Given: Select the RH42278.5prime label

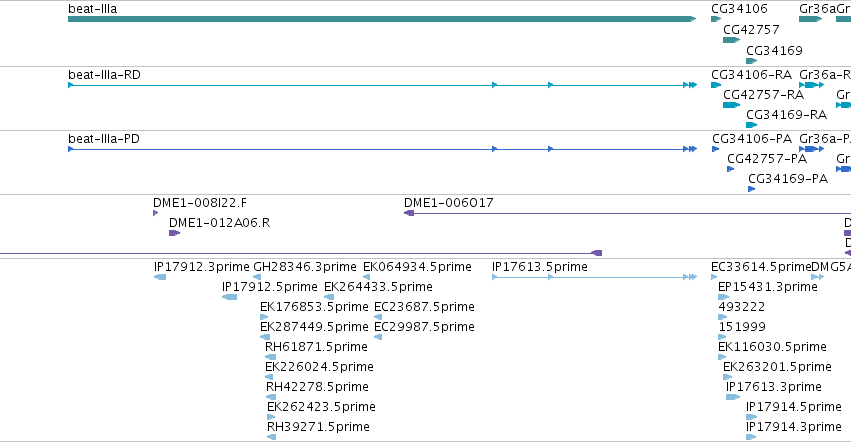Looking at the screenshot, I should point(317,387).
